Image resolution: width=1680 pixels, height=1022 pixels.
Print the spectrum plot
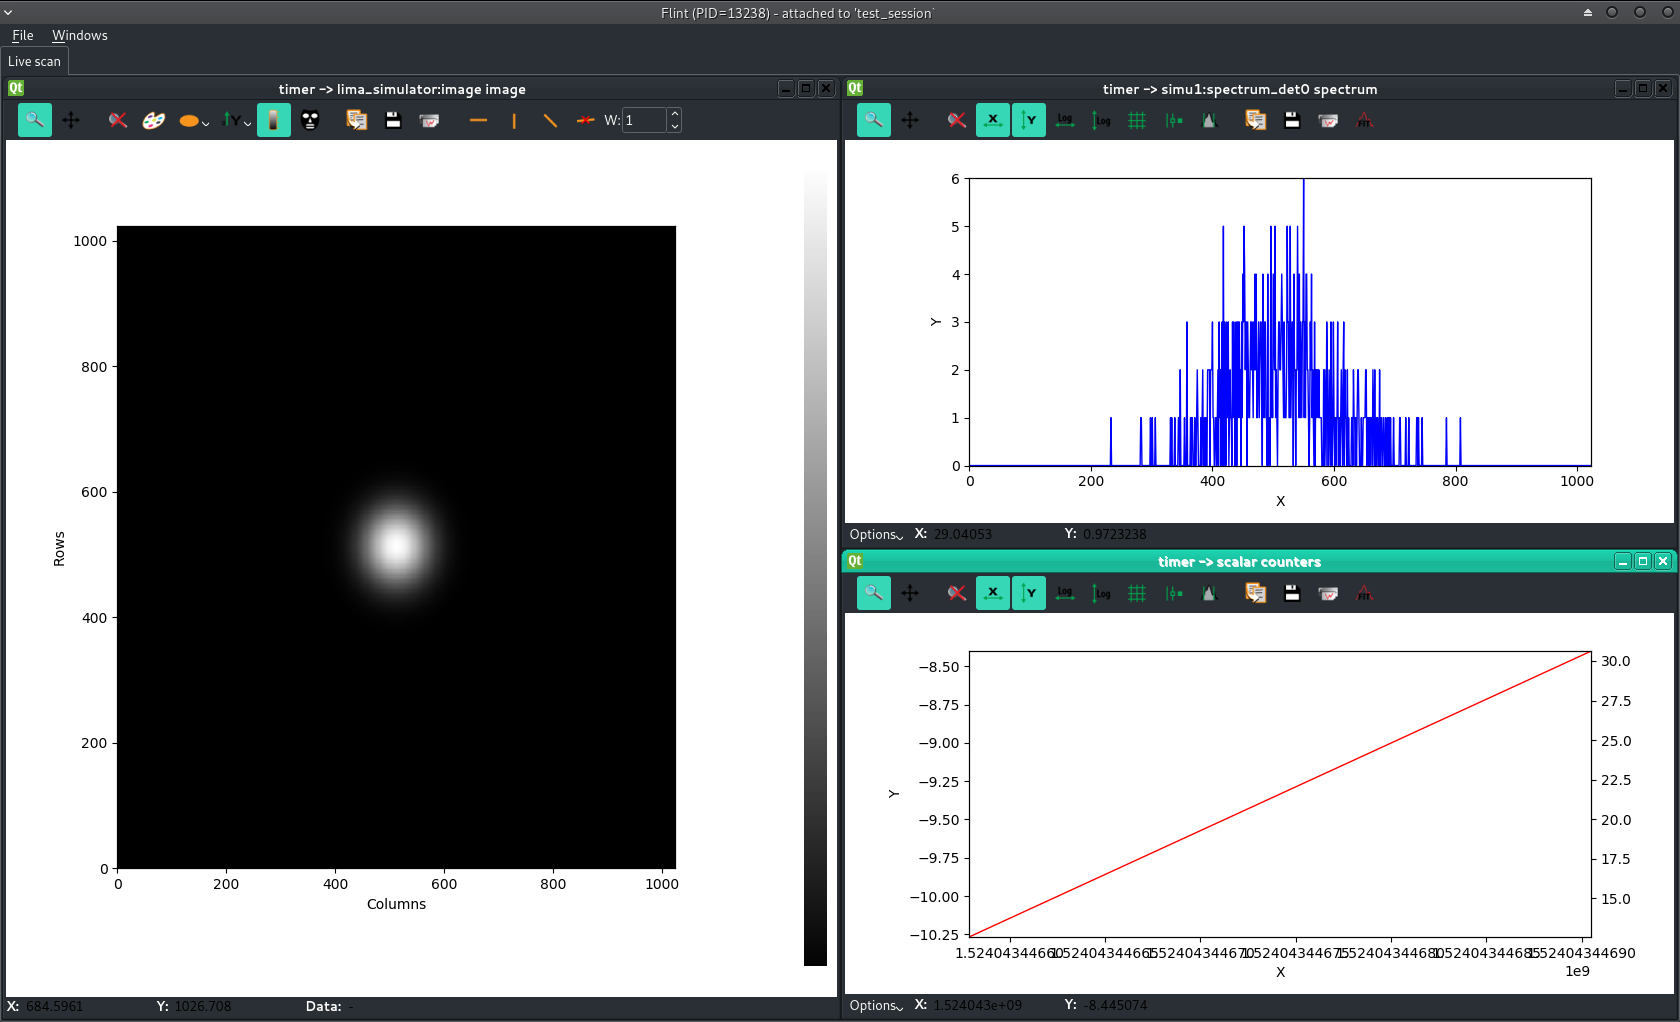click(1329, 120)
